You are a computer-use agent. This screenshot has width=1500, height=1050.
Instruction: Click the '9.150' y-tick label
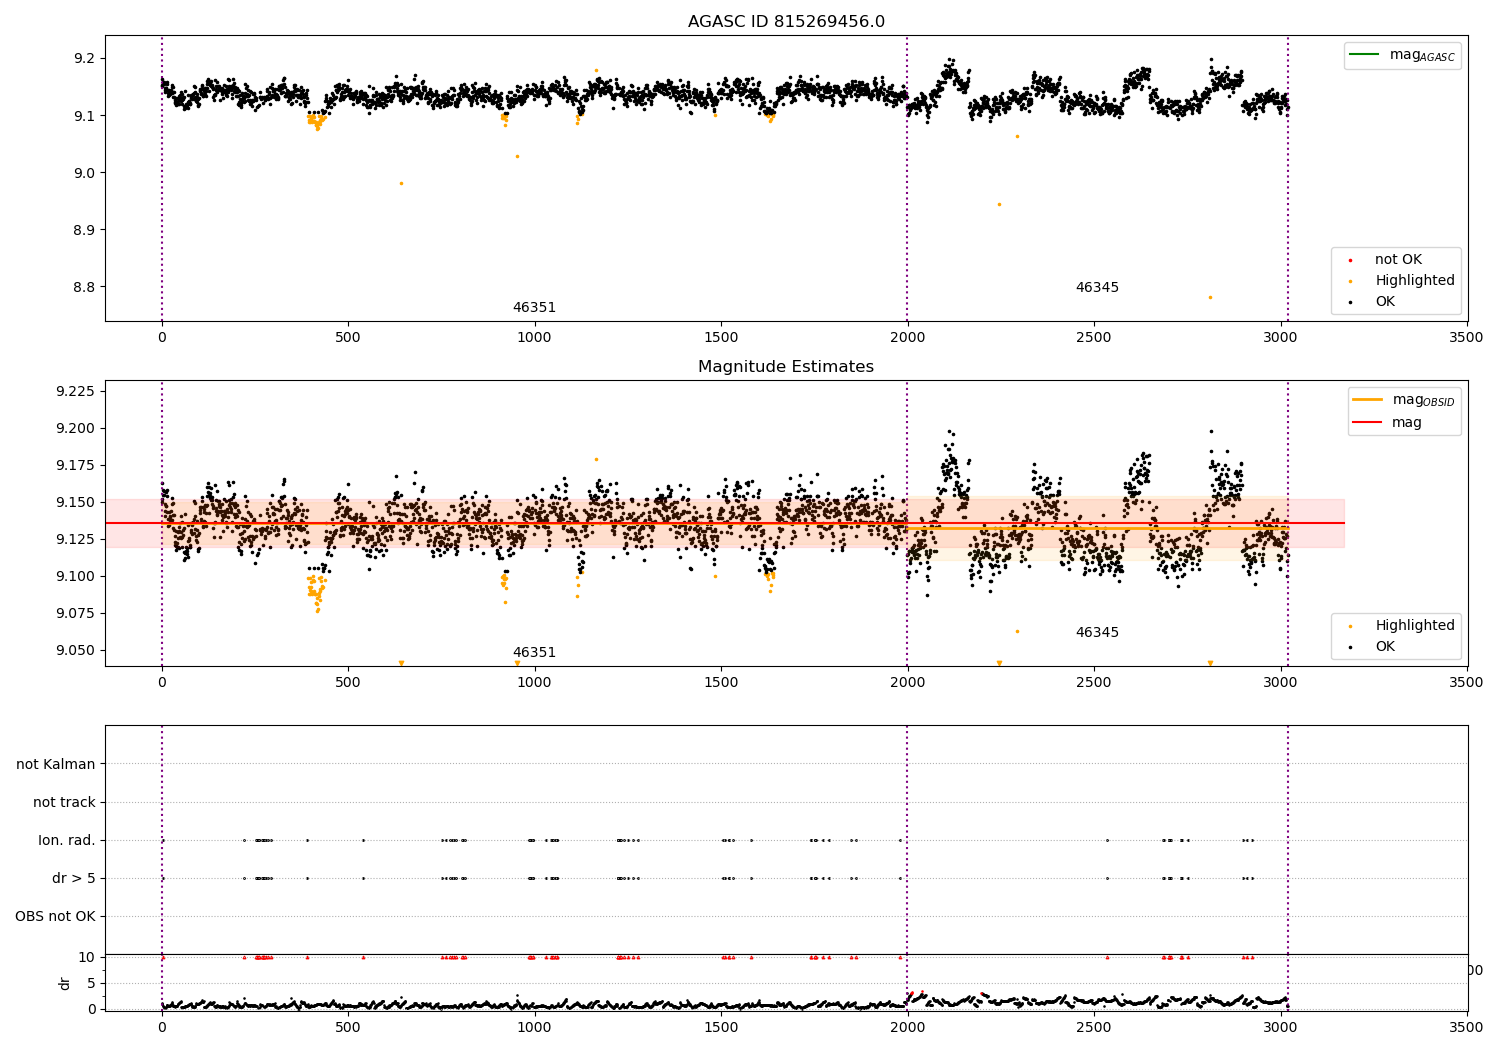76,502
